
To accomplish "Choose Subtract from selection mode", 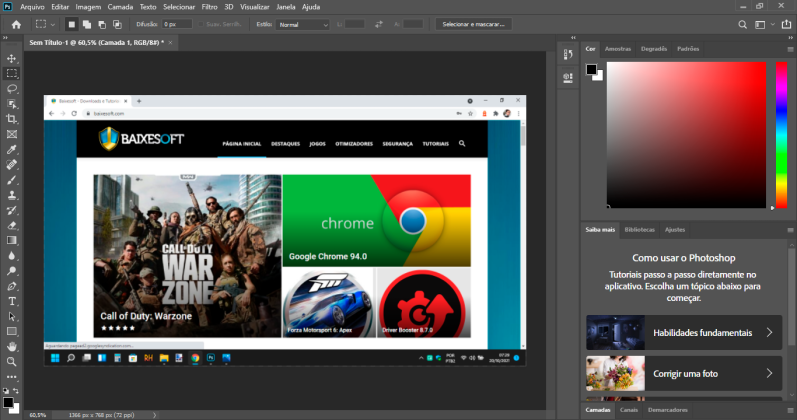I will click(x=102, y=24).
